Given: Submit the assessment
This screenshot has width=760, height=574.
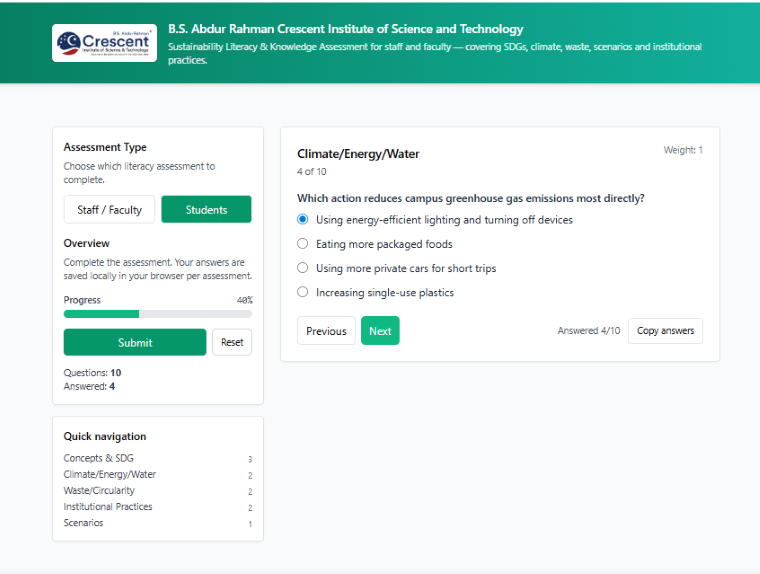Looking at the screenshot, I should [135, 342].
